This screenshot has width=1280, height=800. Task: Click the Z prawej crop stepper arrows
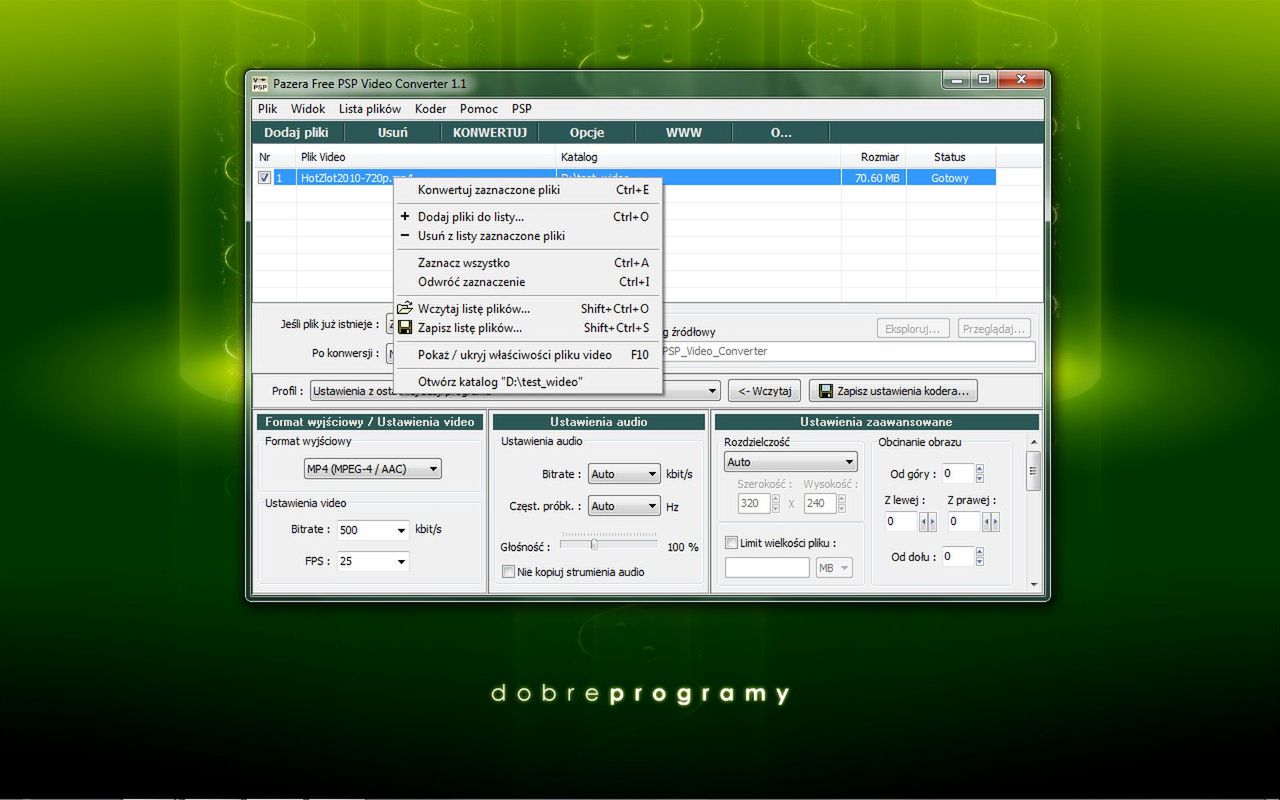point(991,521)
